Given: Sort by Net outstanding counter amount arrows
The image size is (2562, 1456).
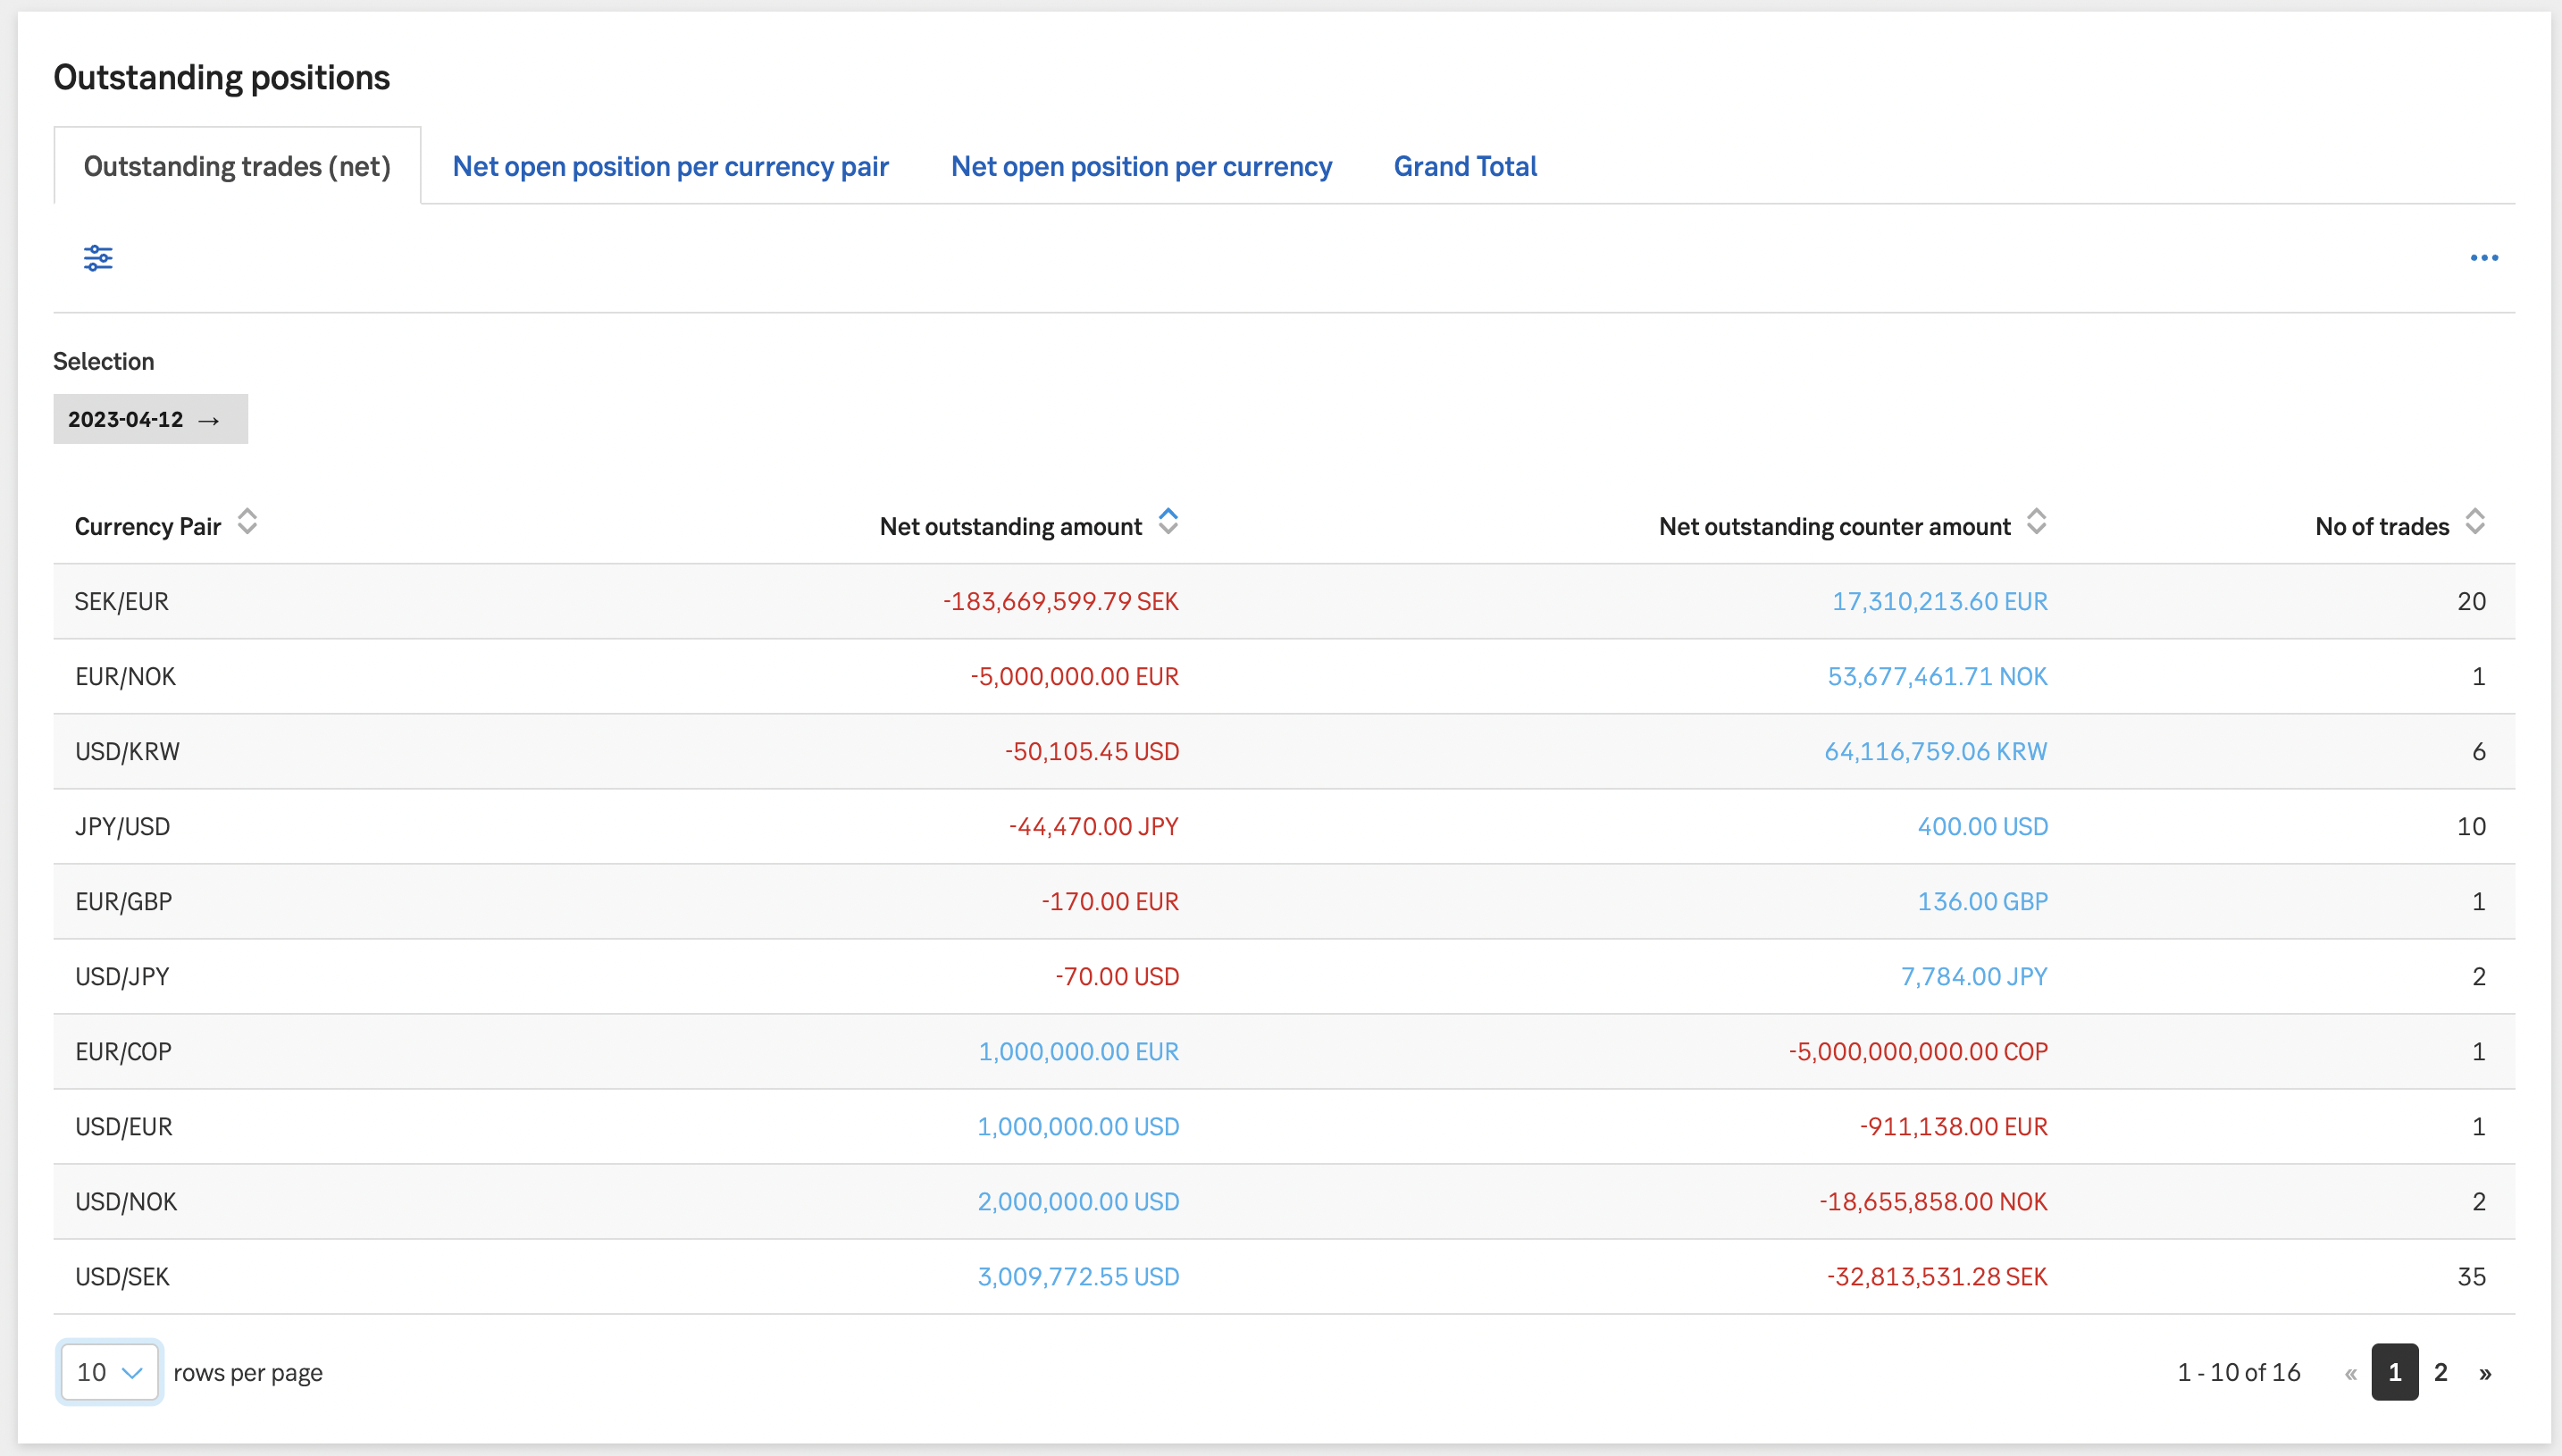Looking at the screenshot, I should (x=2036, y=522).
